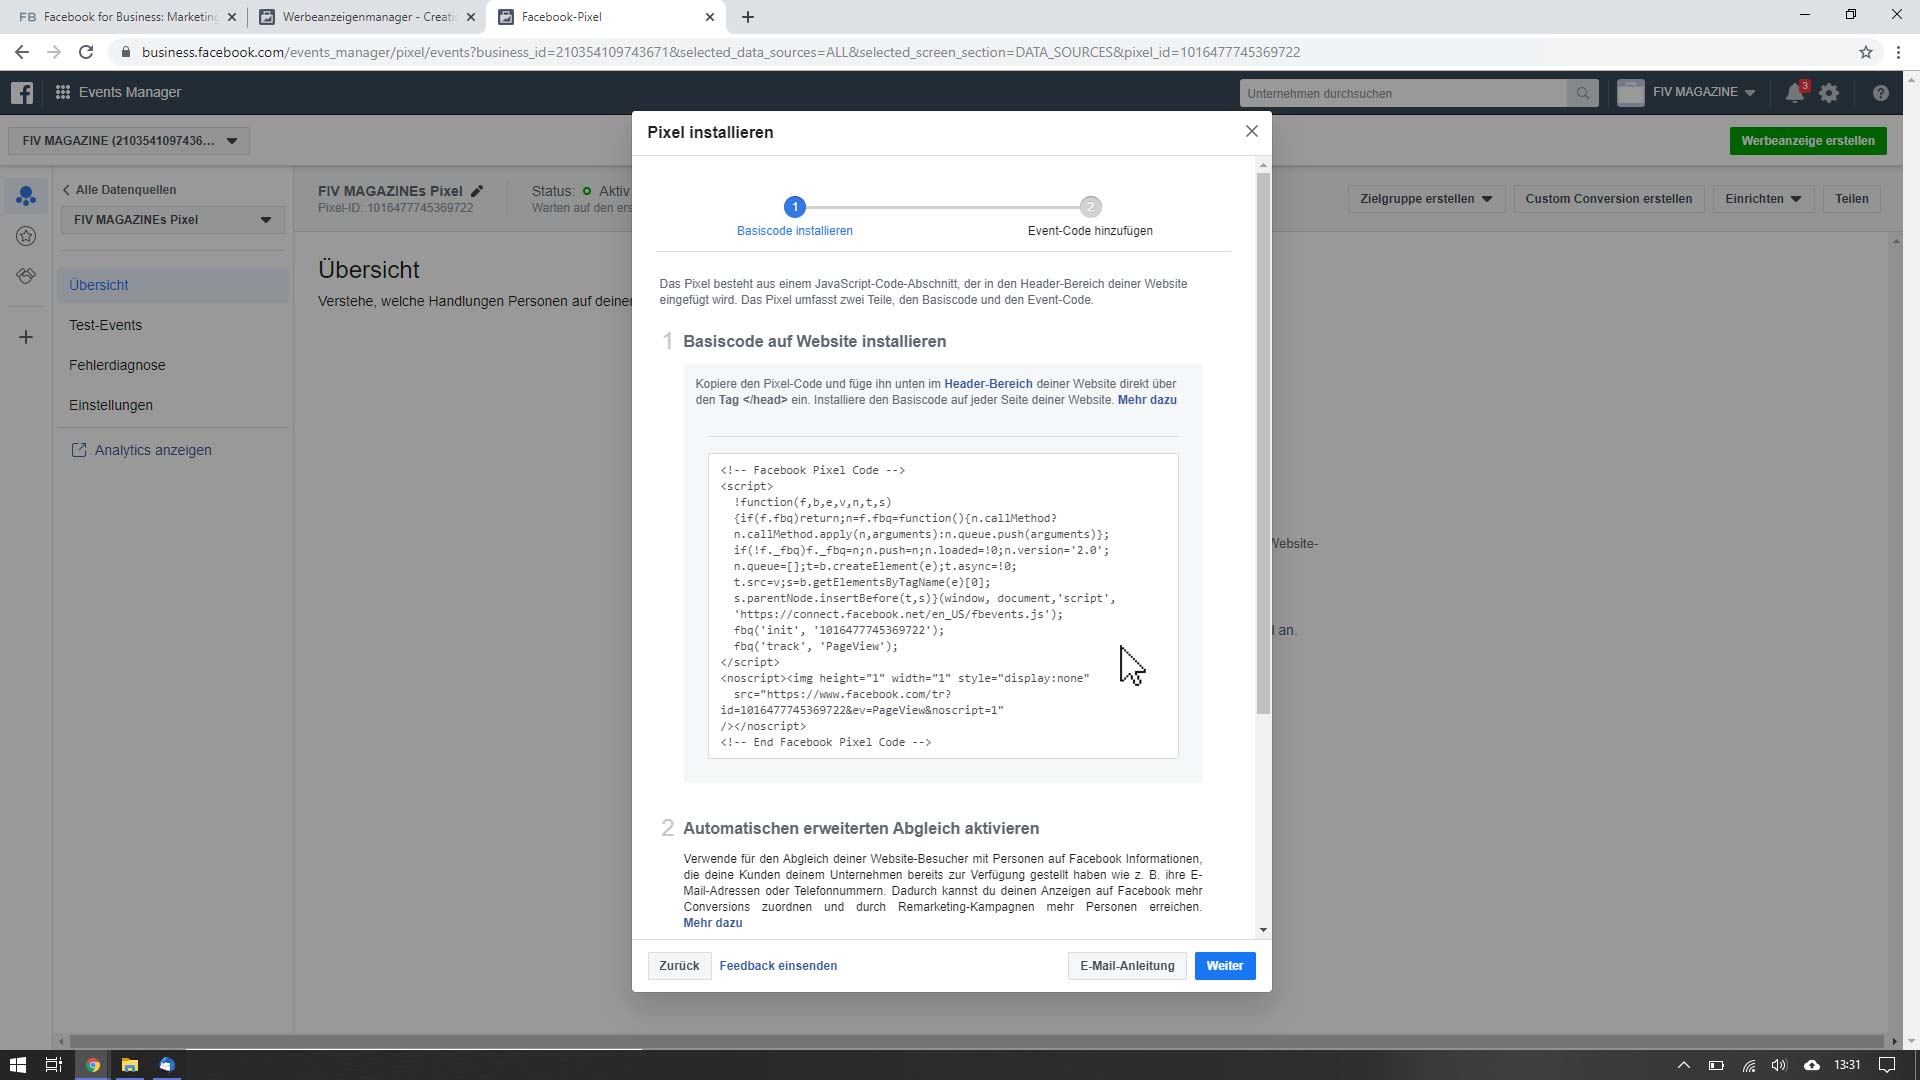This screenshot has height=1080, width=1920.
Task: Click the dialog scrollbar thumb
Action: click(1263, 443)
